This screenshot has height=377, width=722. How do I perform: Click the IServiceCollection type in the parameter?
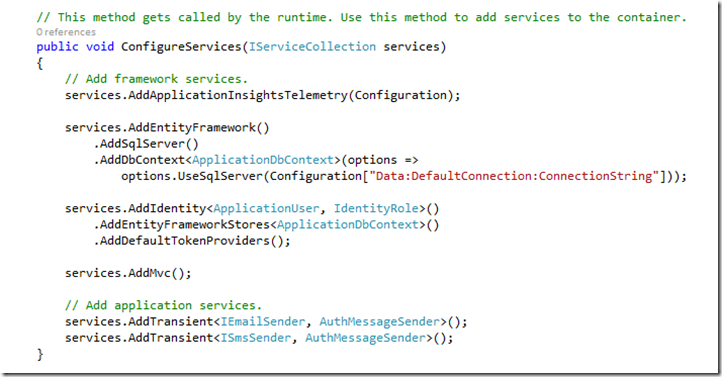[312, 47]
